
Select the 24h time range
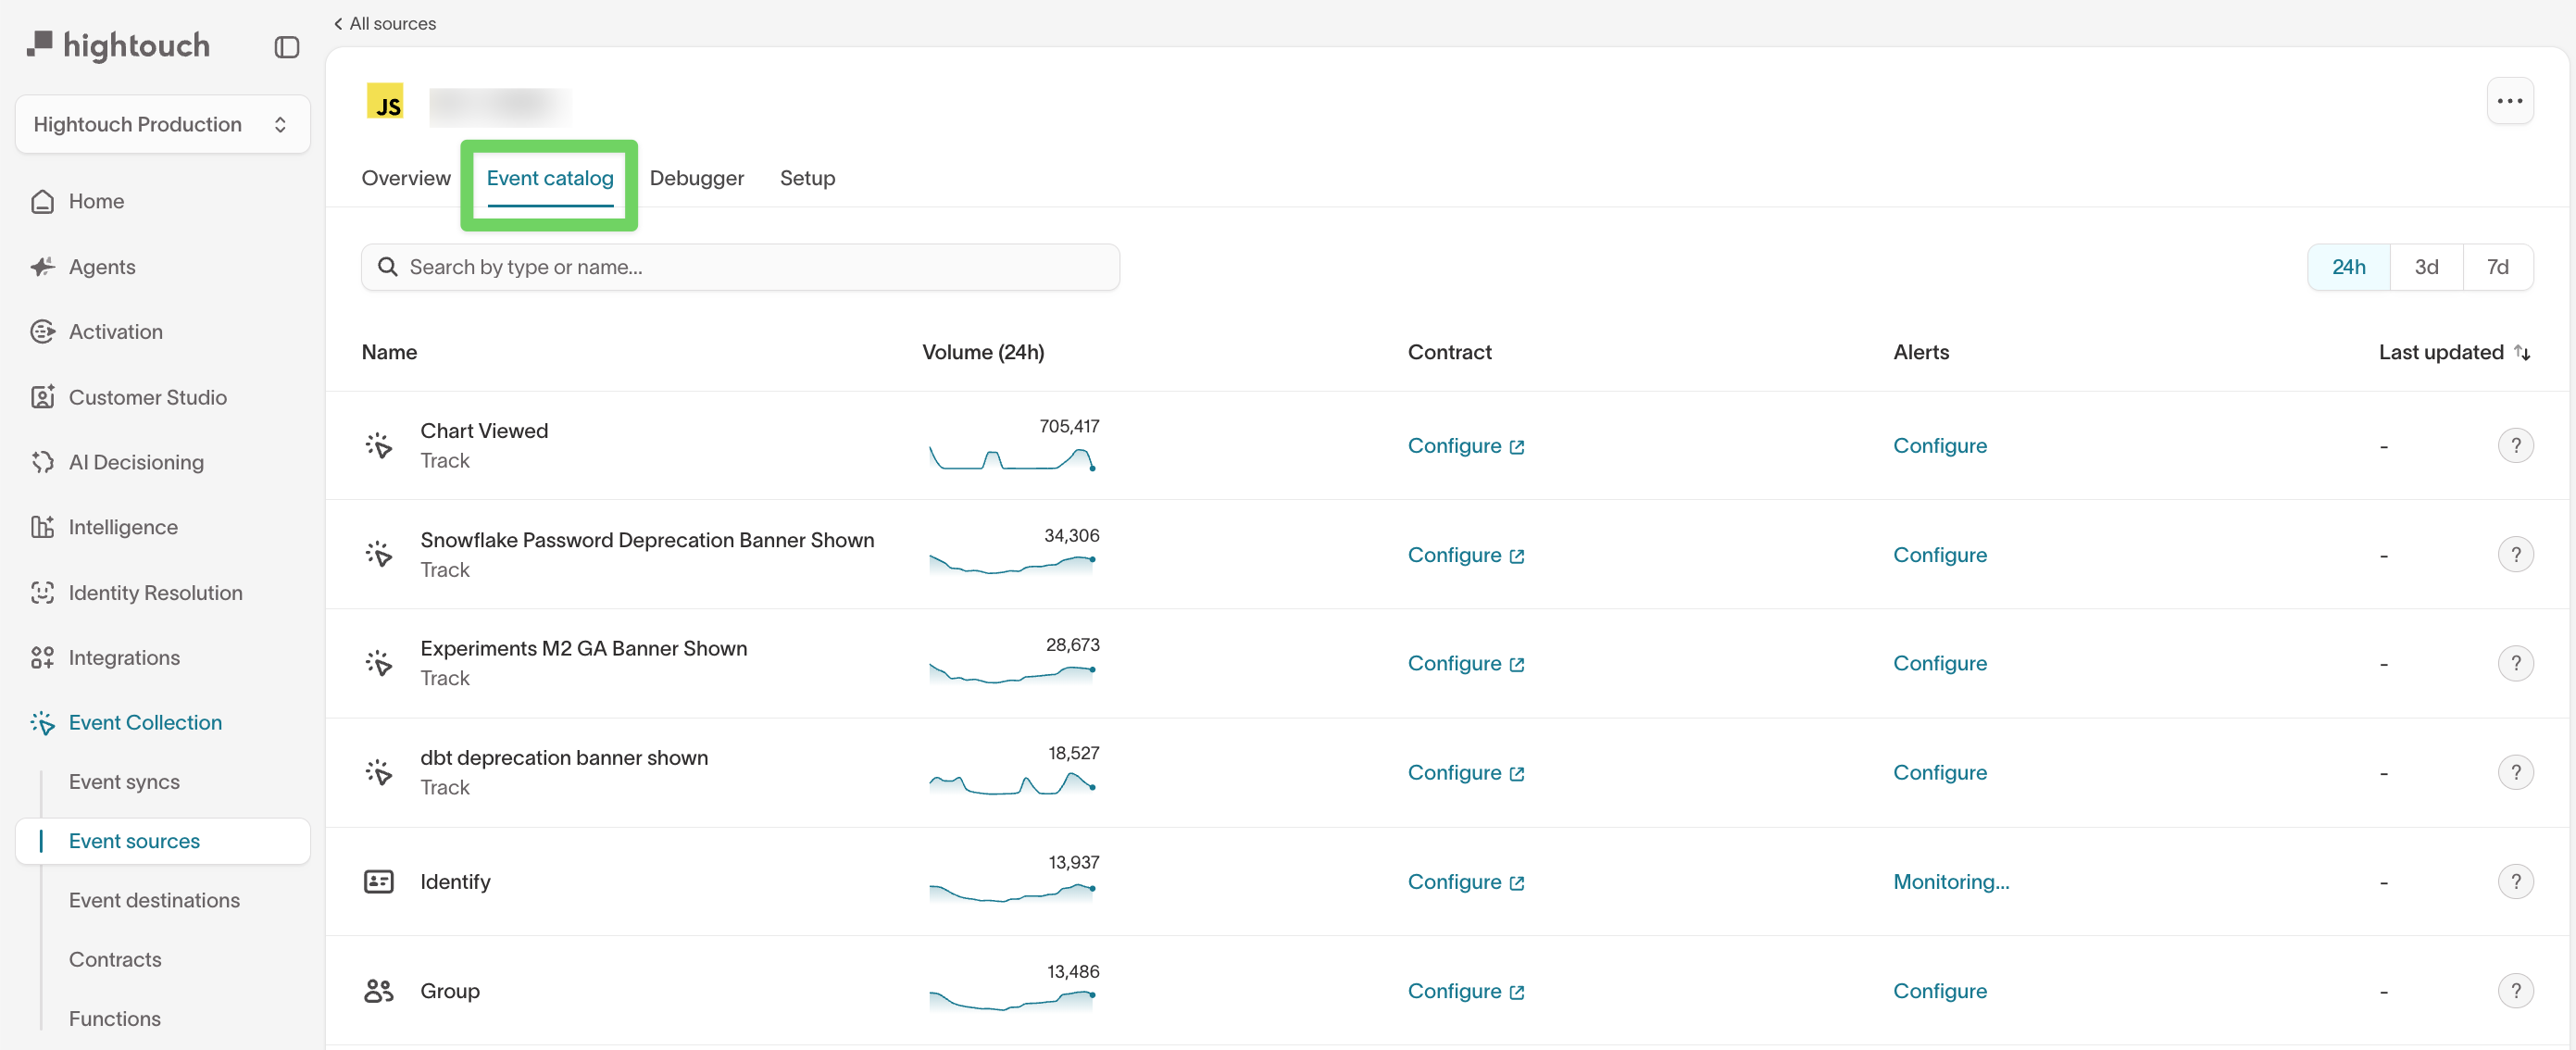2348,267
